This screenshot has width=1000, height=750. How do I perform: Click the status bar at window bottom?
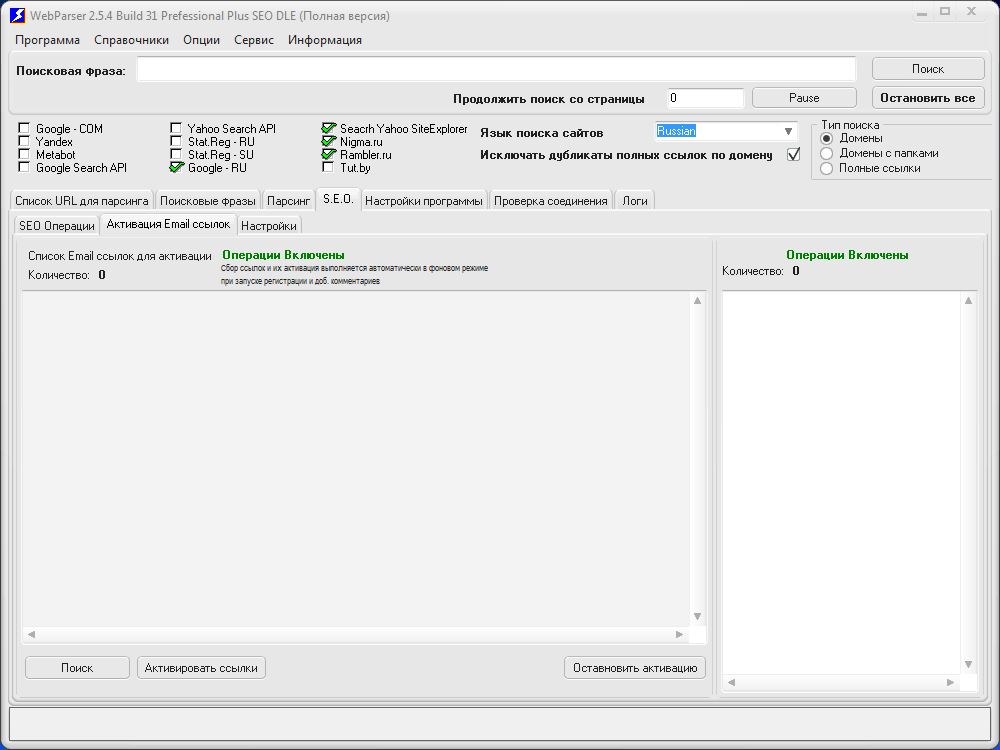499,724
